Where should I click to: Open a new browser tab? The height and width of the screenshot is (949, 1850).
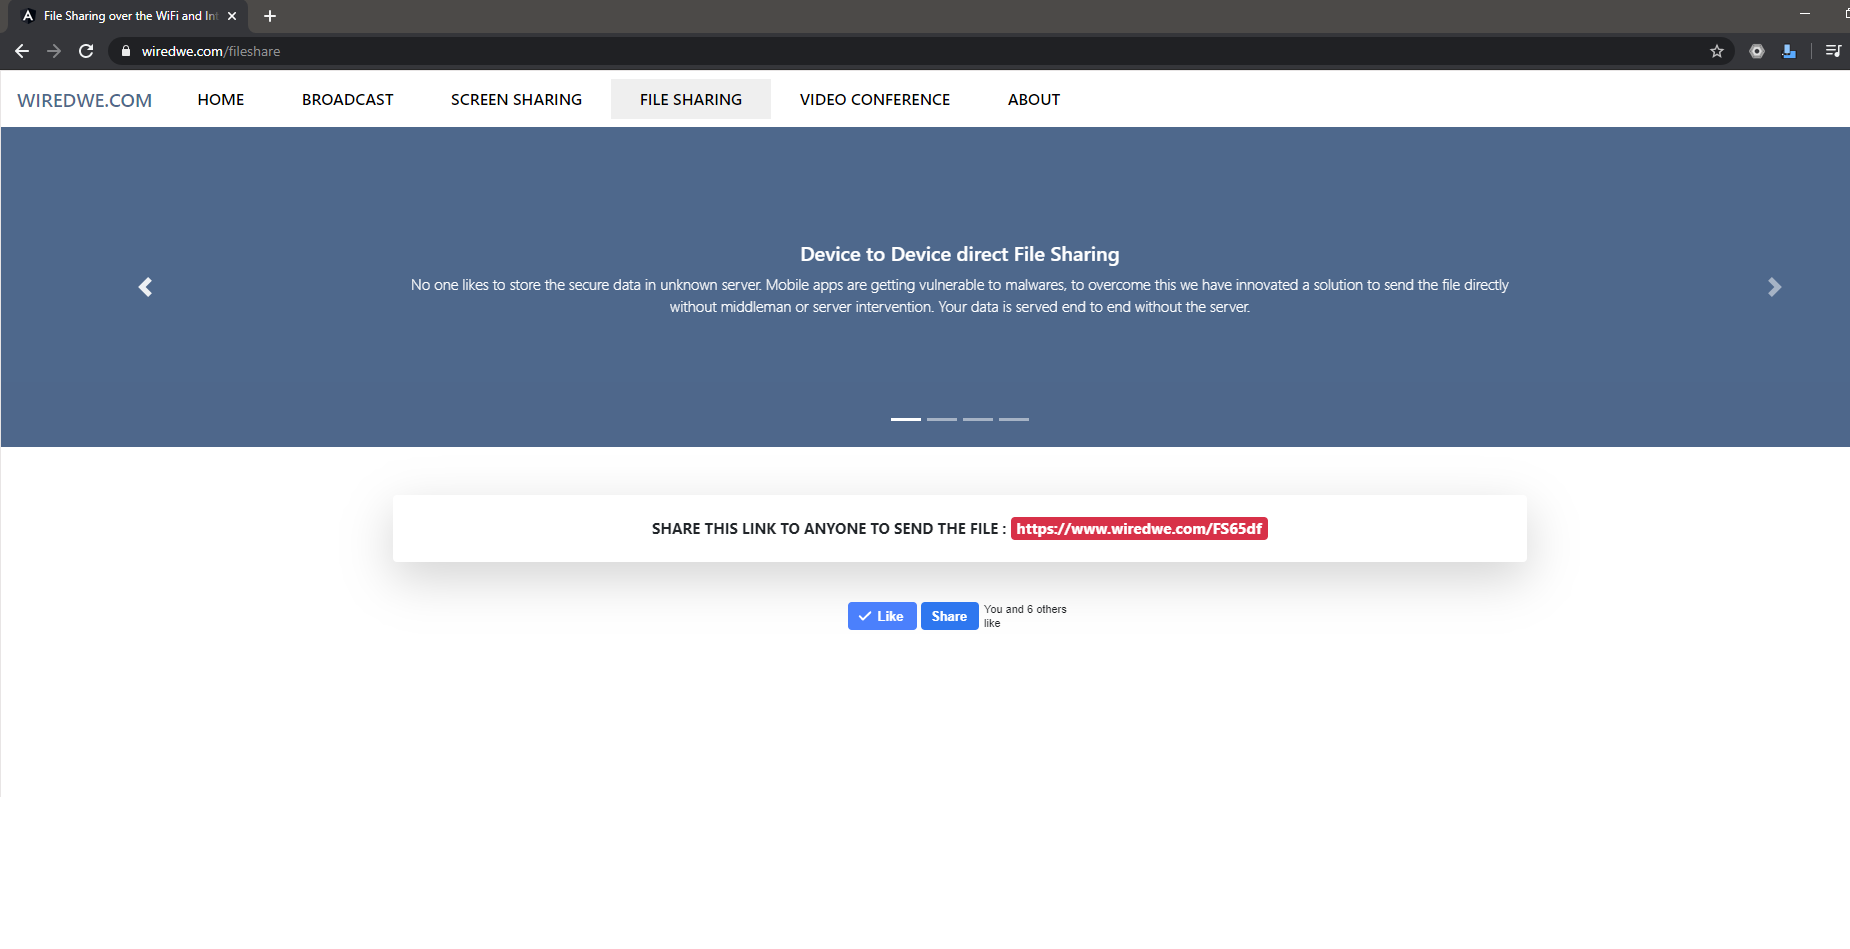(x=270, y=16)
